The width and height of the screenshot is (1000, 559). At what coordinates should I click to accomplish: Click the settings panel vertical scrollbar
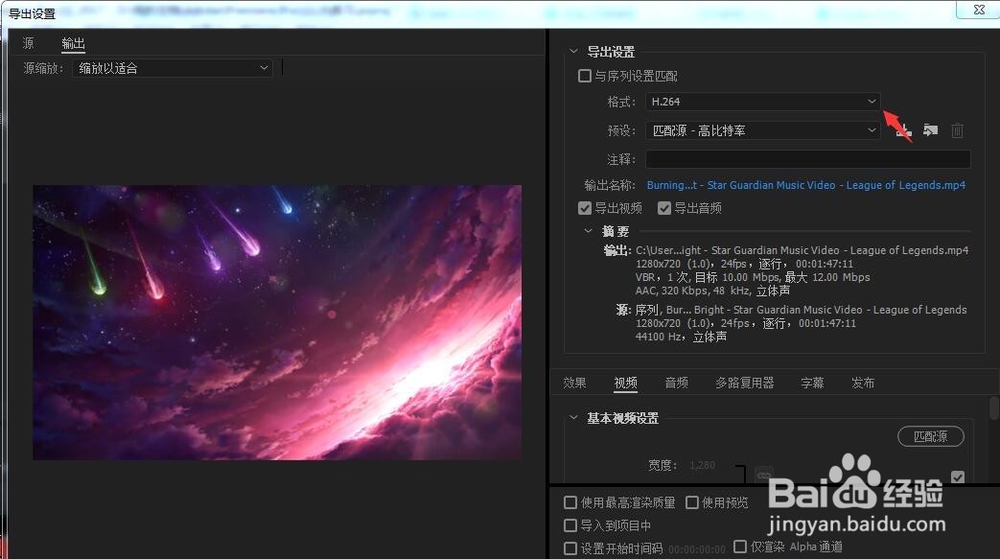point(994,408)
